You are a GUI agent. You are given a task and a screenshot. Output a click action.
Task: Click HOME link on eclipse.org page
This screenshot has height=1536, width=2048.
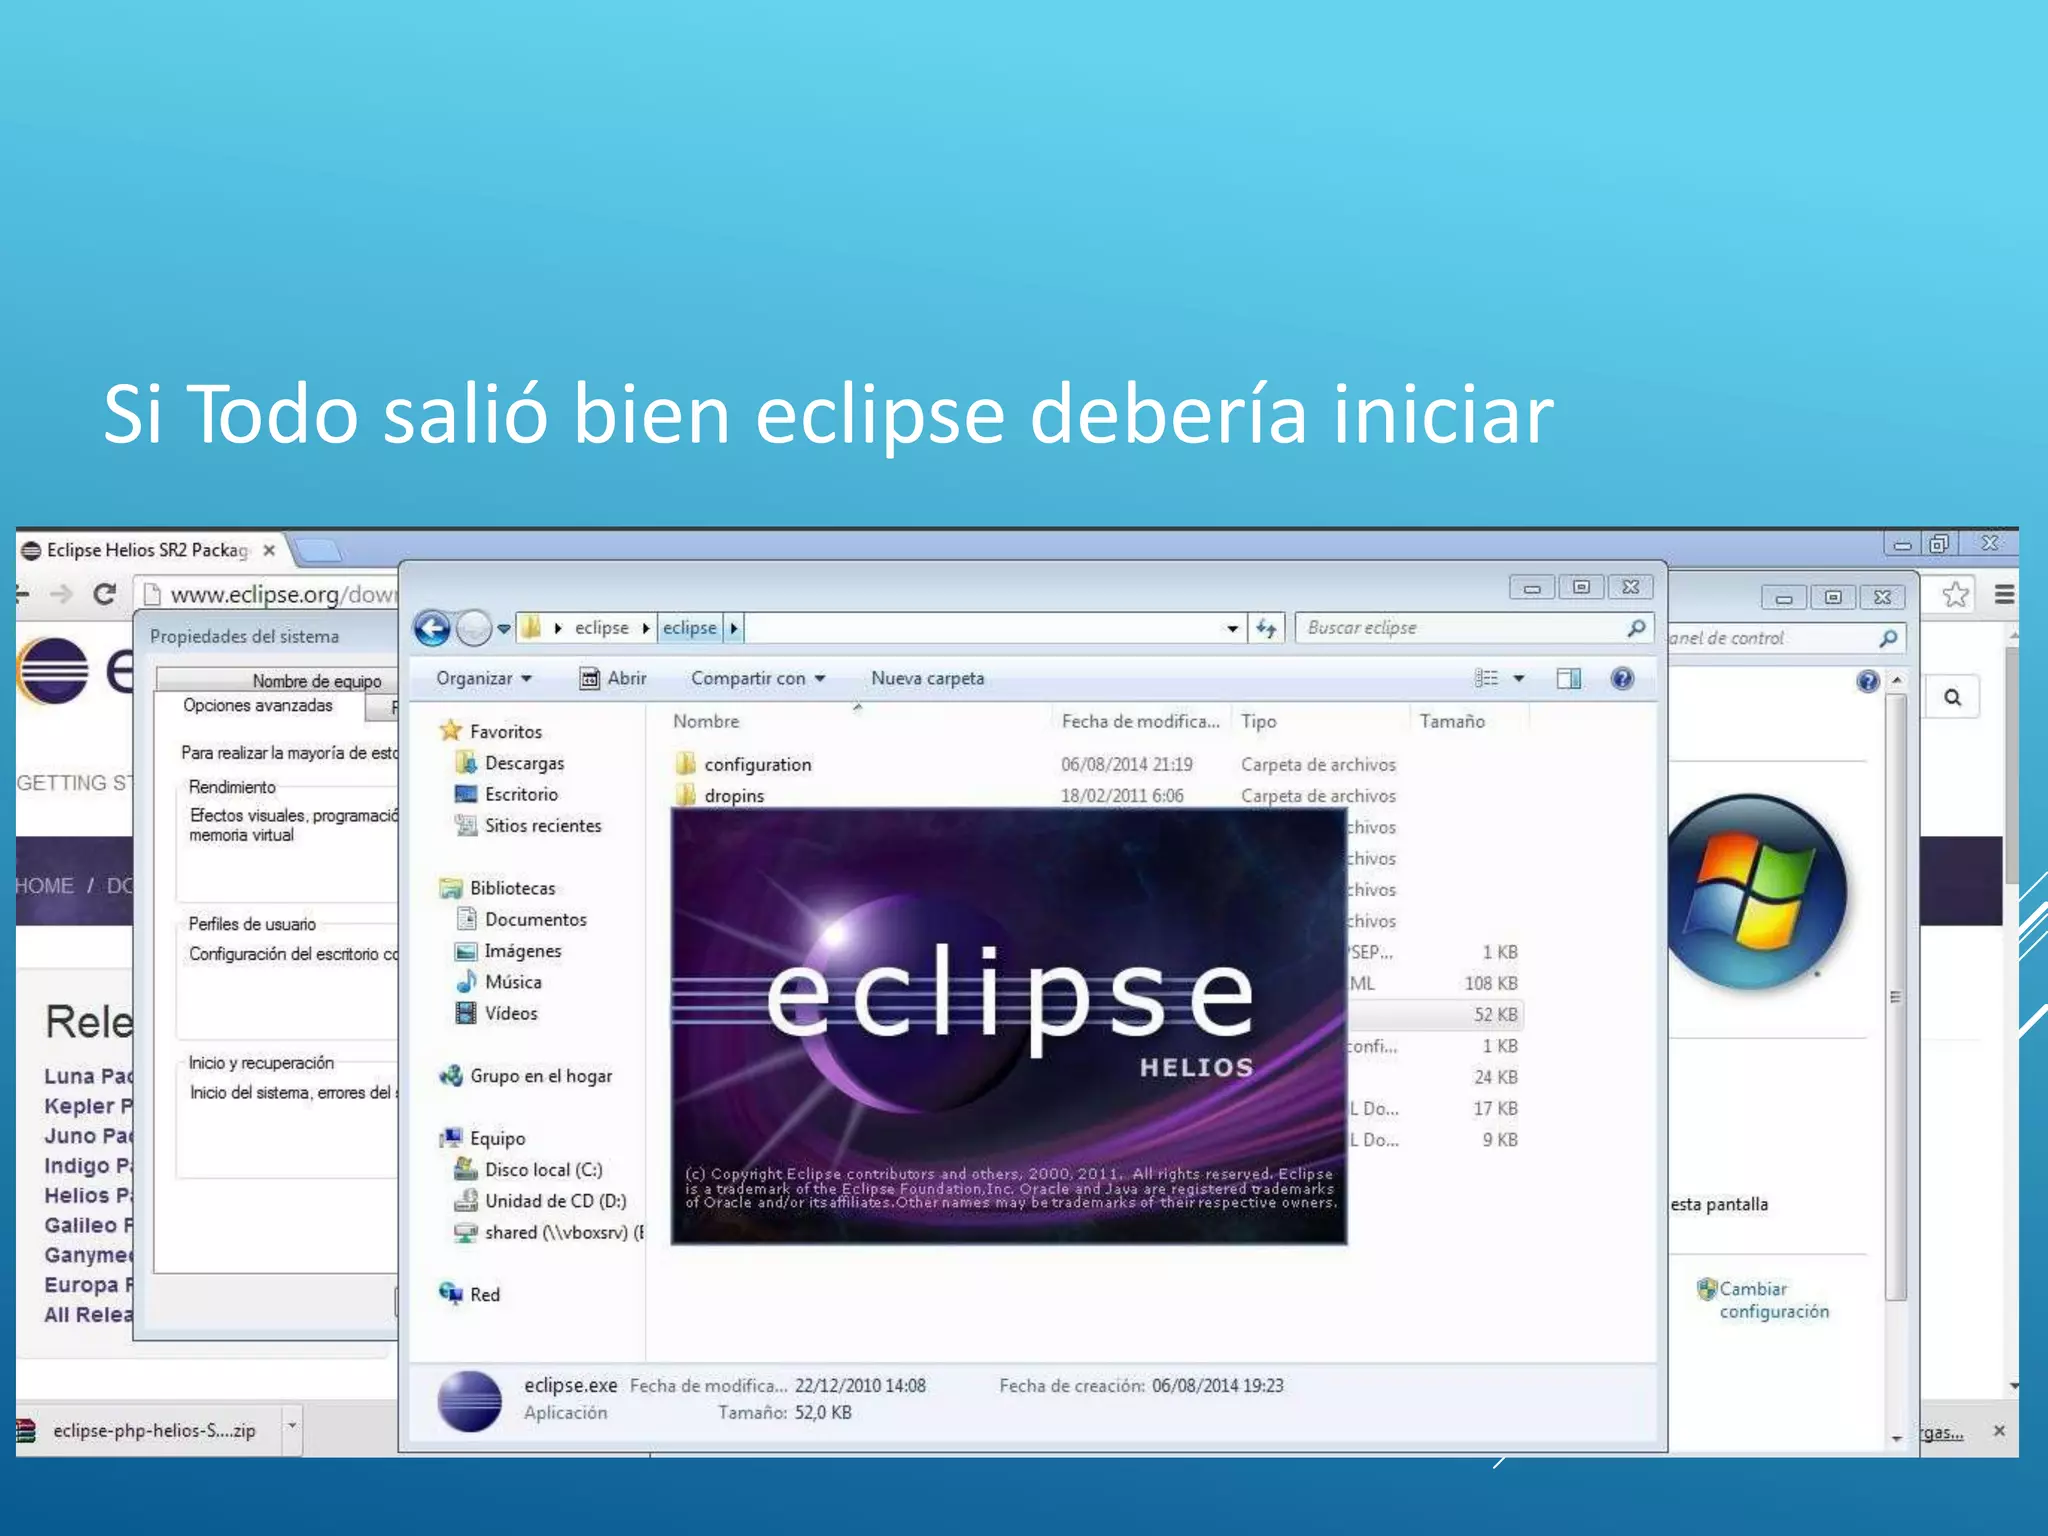(44, 885)
